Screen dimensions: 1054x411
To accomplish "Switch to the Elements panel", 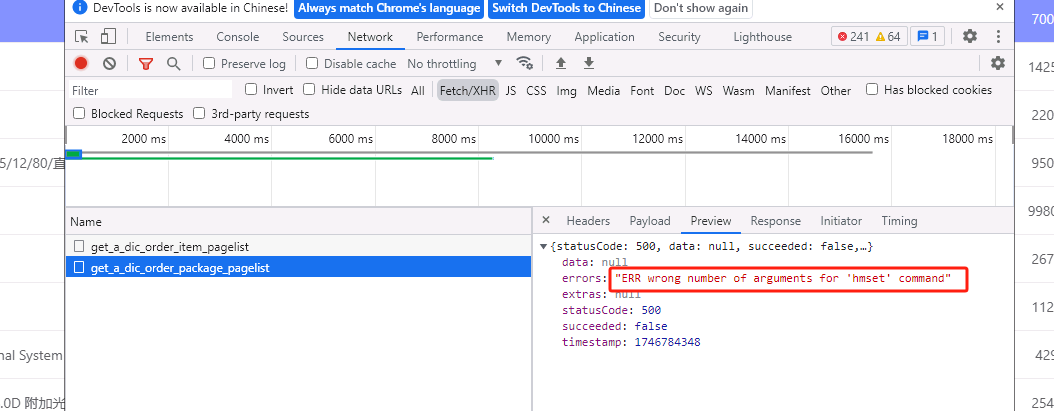I will click(x=169, y=37).
